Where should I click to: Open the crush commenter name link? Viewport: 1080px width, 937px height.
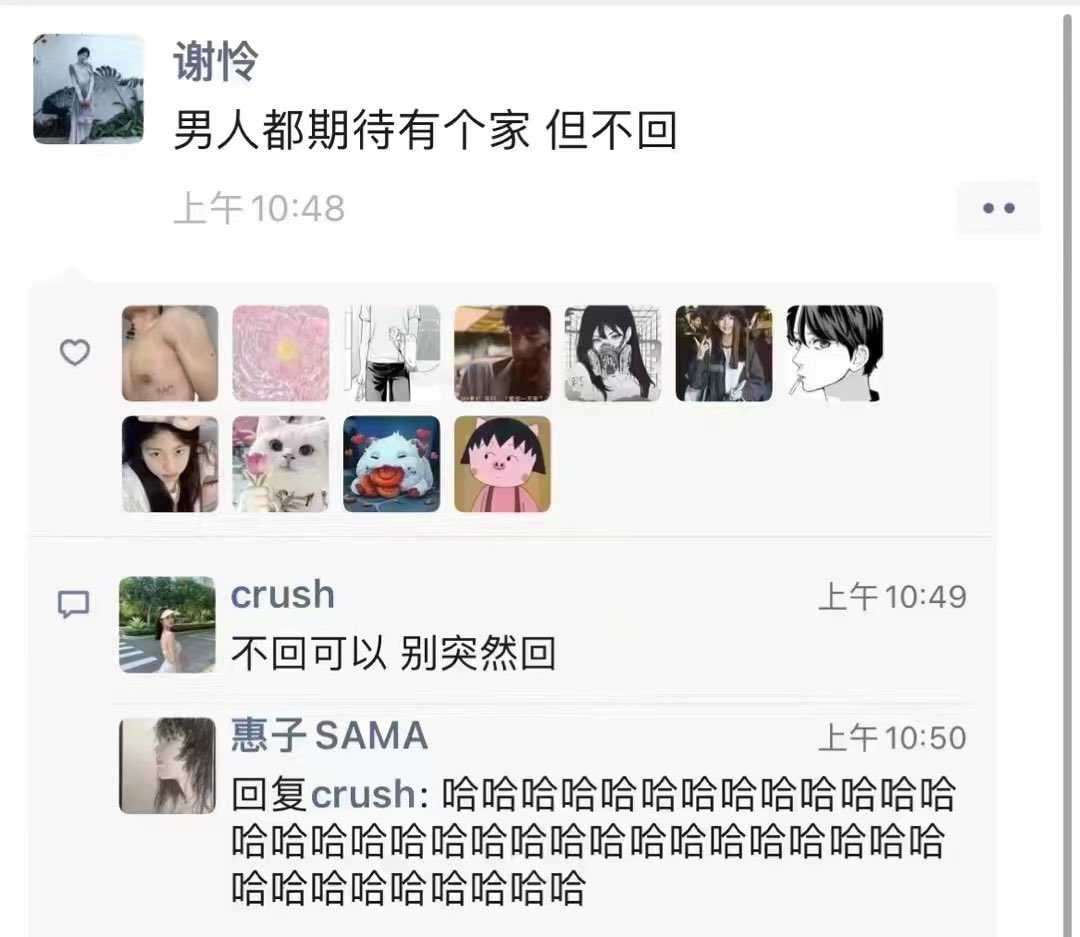(282, 595)
